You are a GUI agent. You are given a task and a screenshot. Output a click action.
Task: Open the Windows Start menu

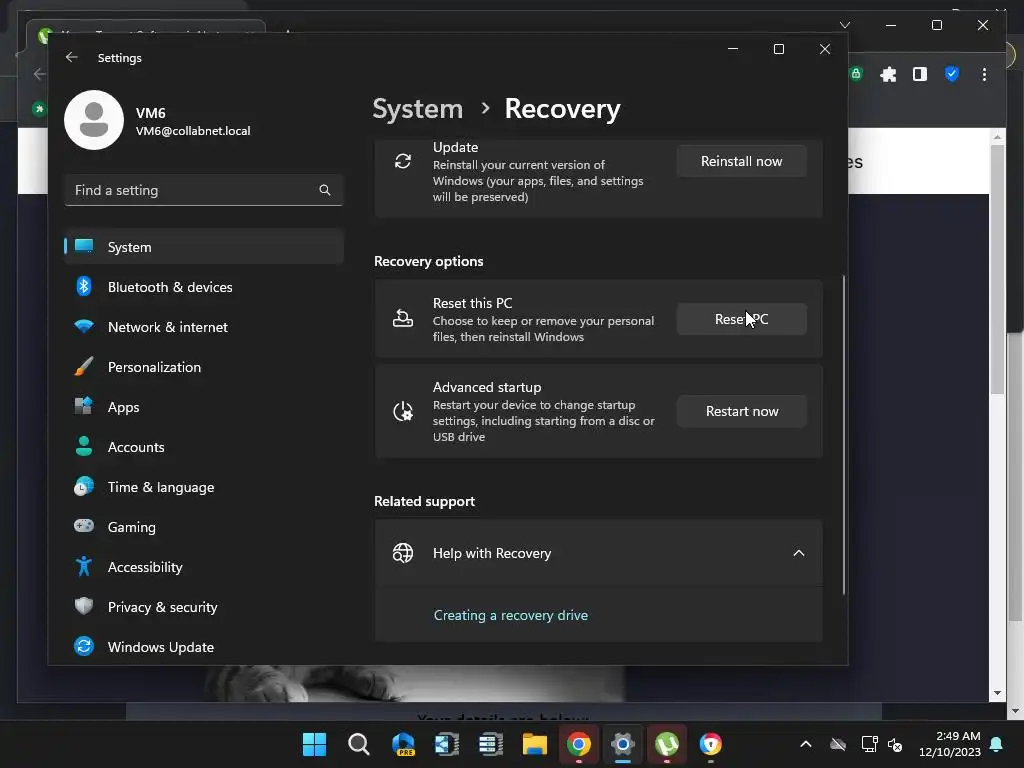[315, 744]
